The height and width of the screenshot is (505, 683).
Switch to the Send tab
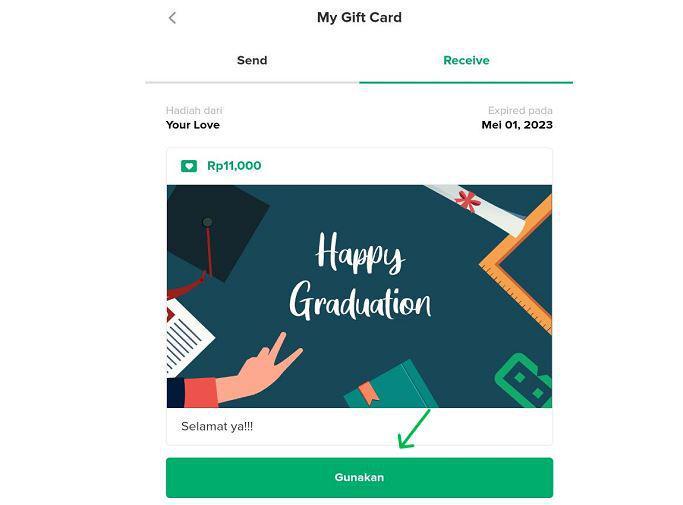252,60
